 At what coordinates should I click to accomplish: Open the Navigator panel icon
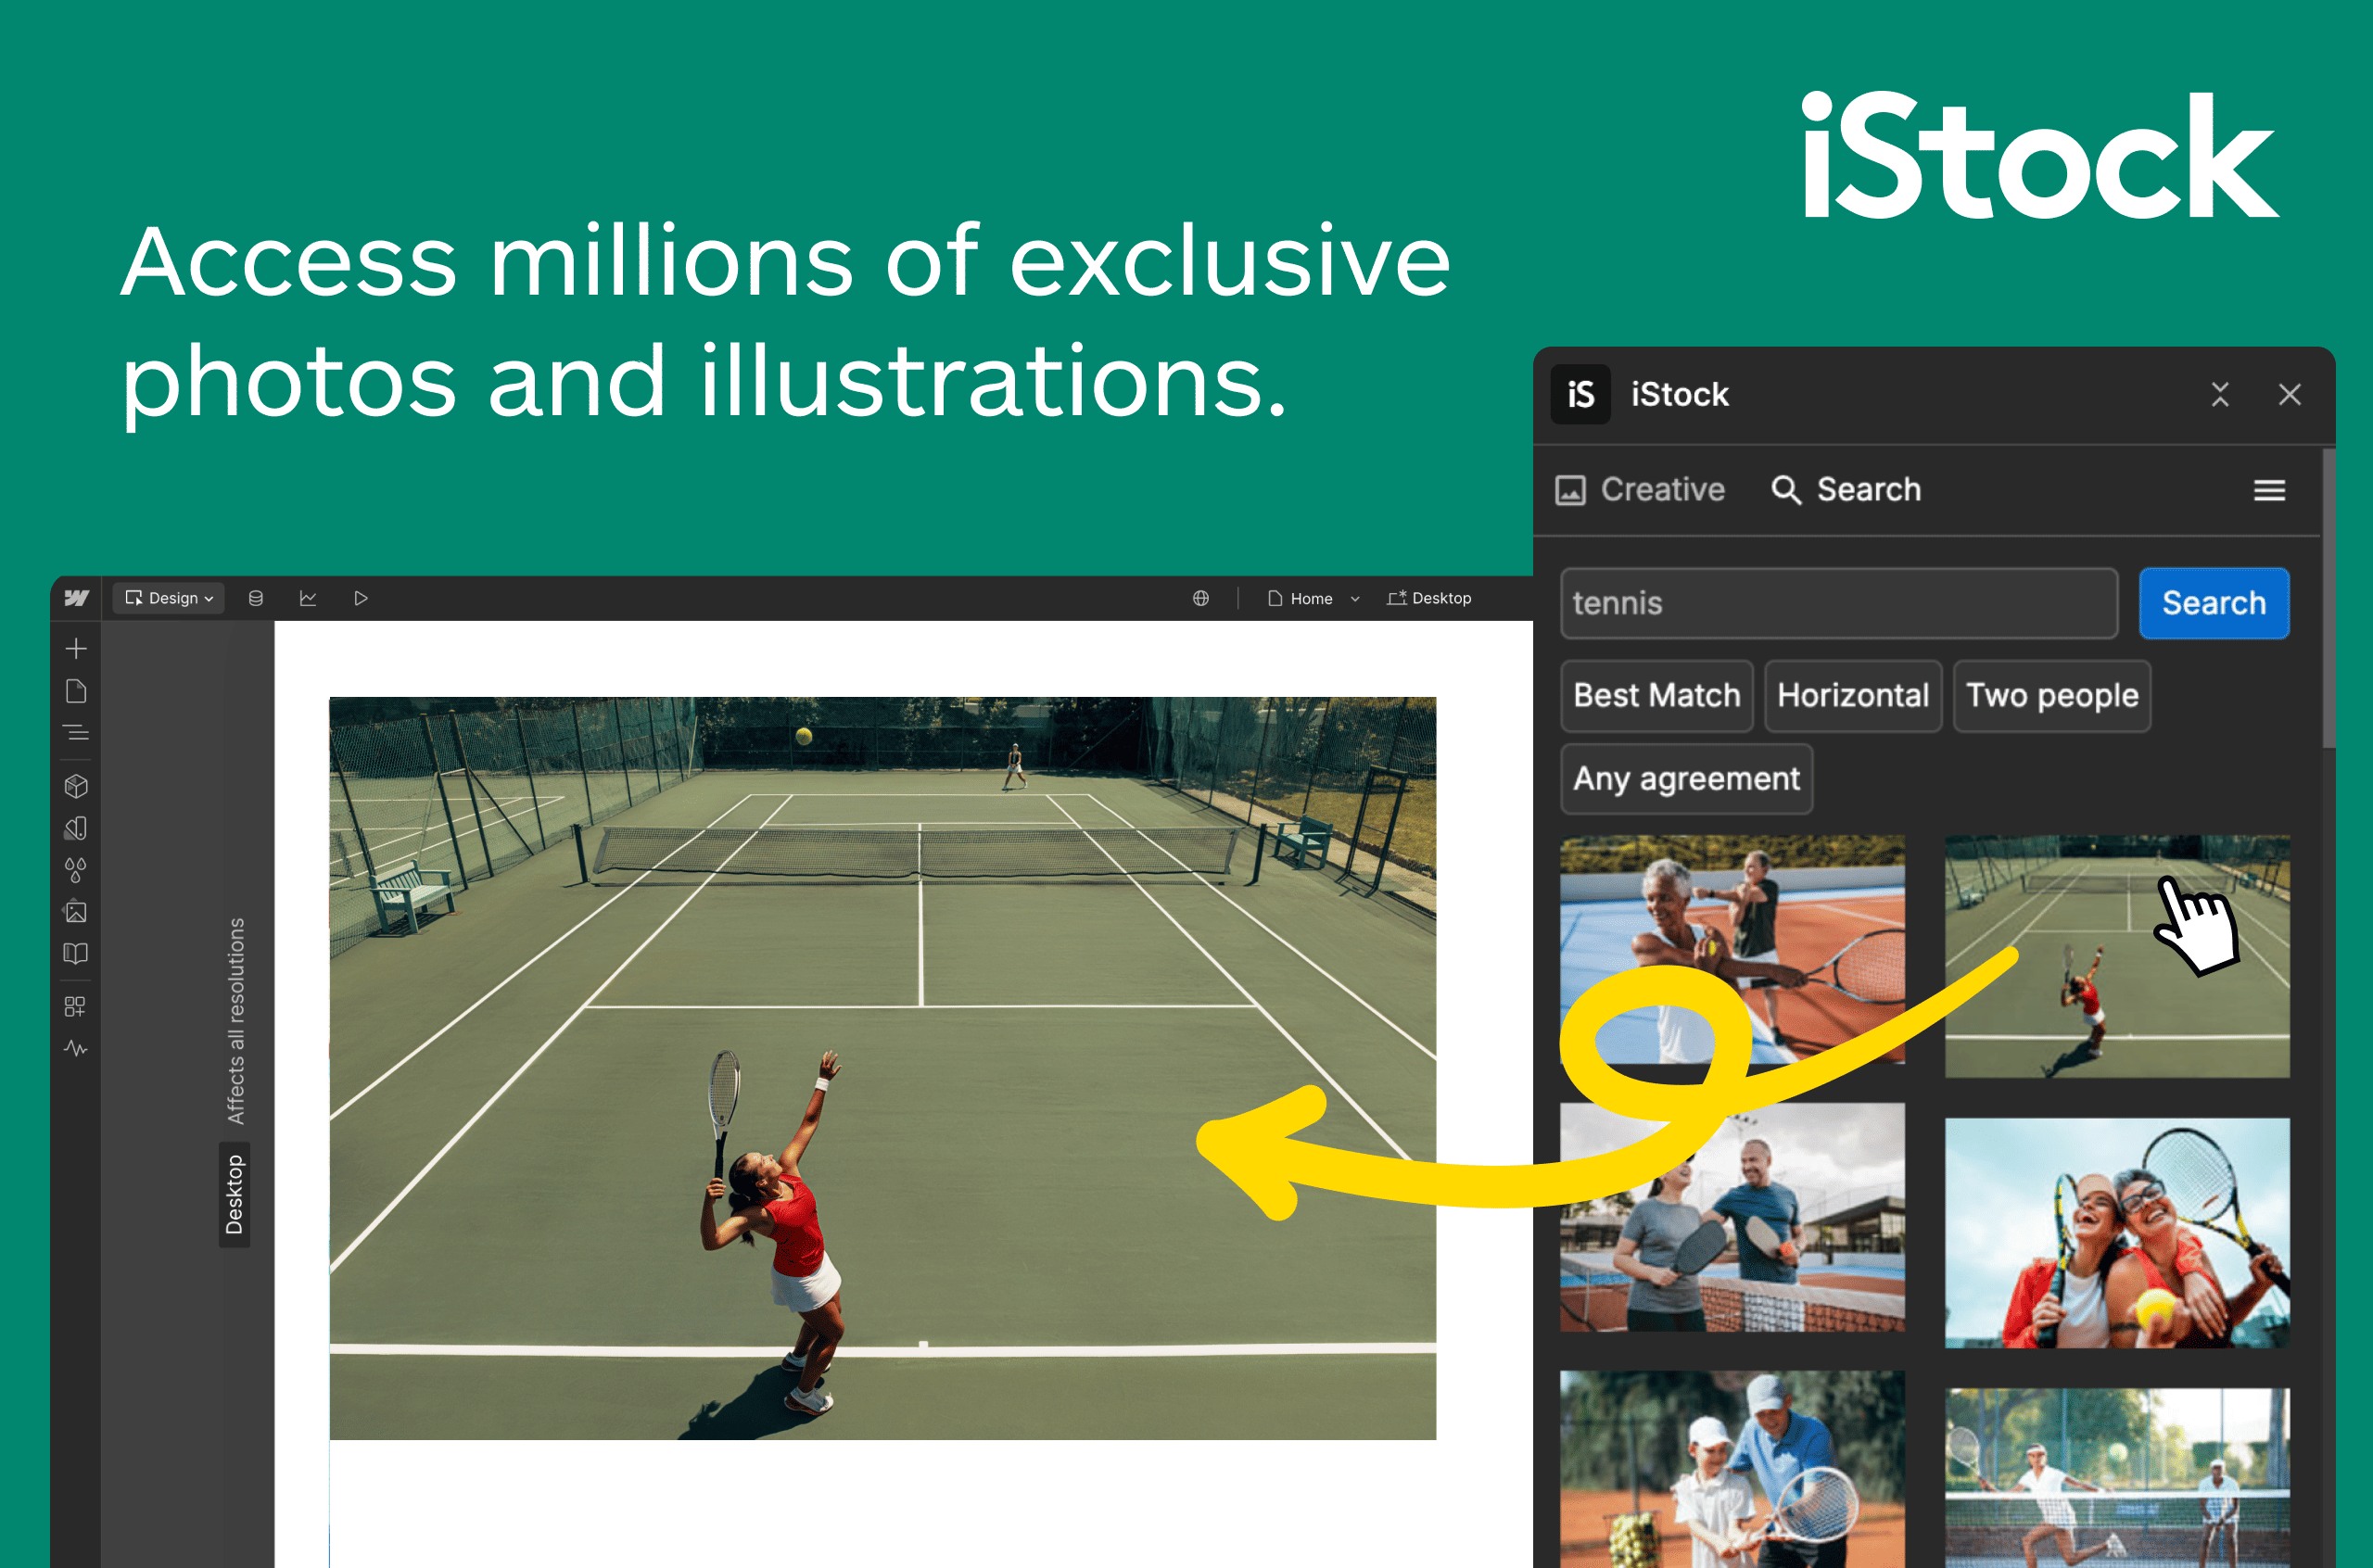76,733
